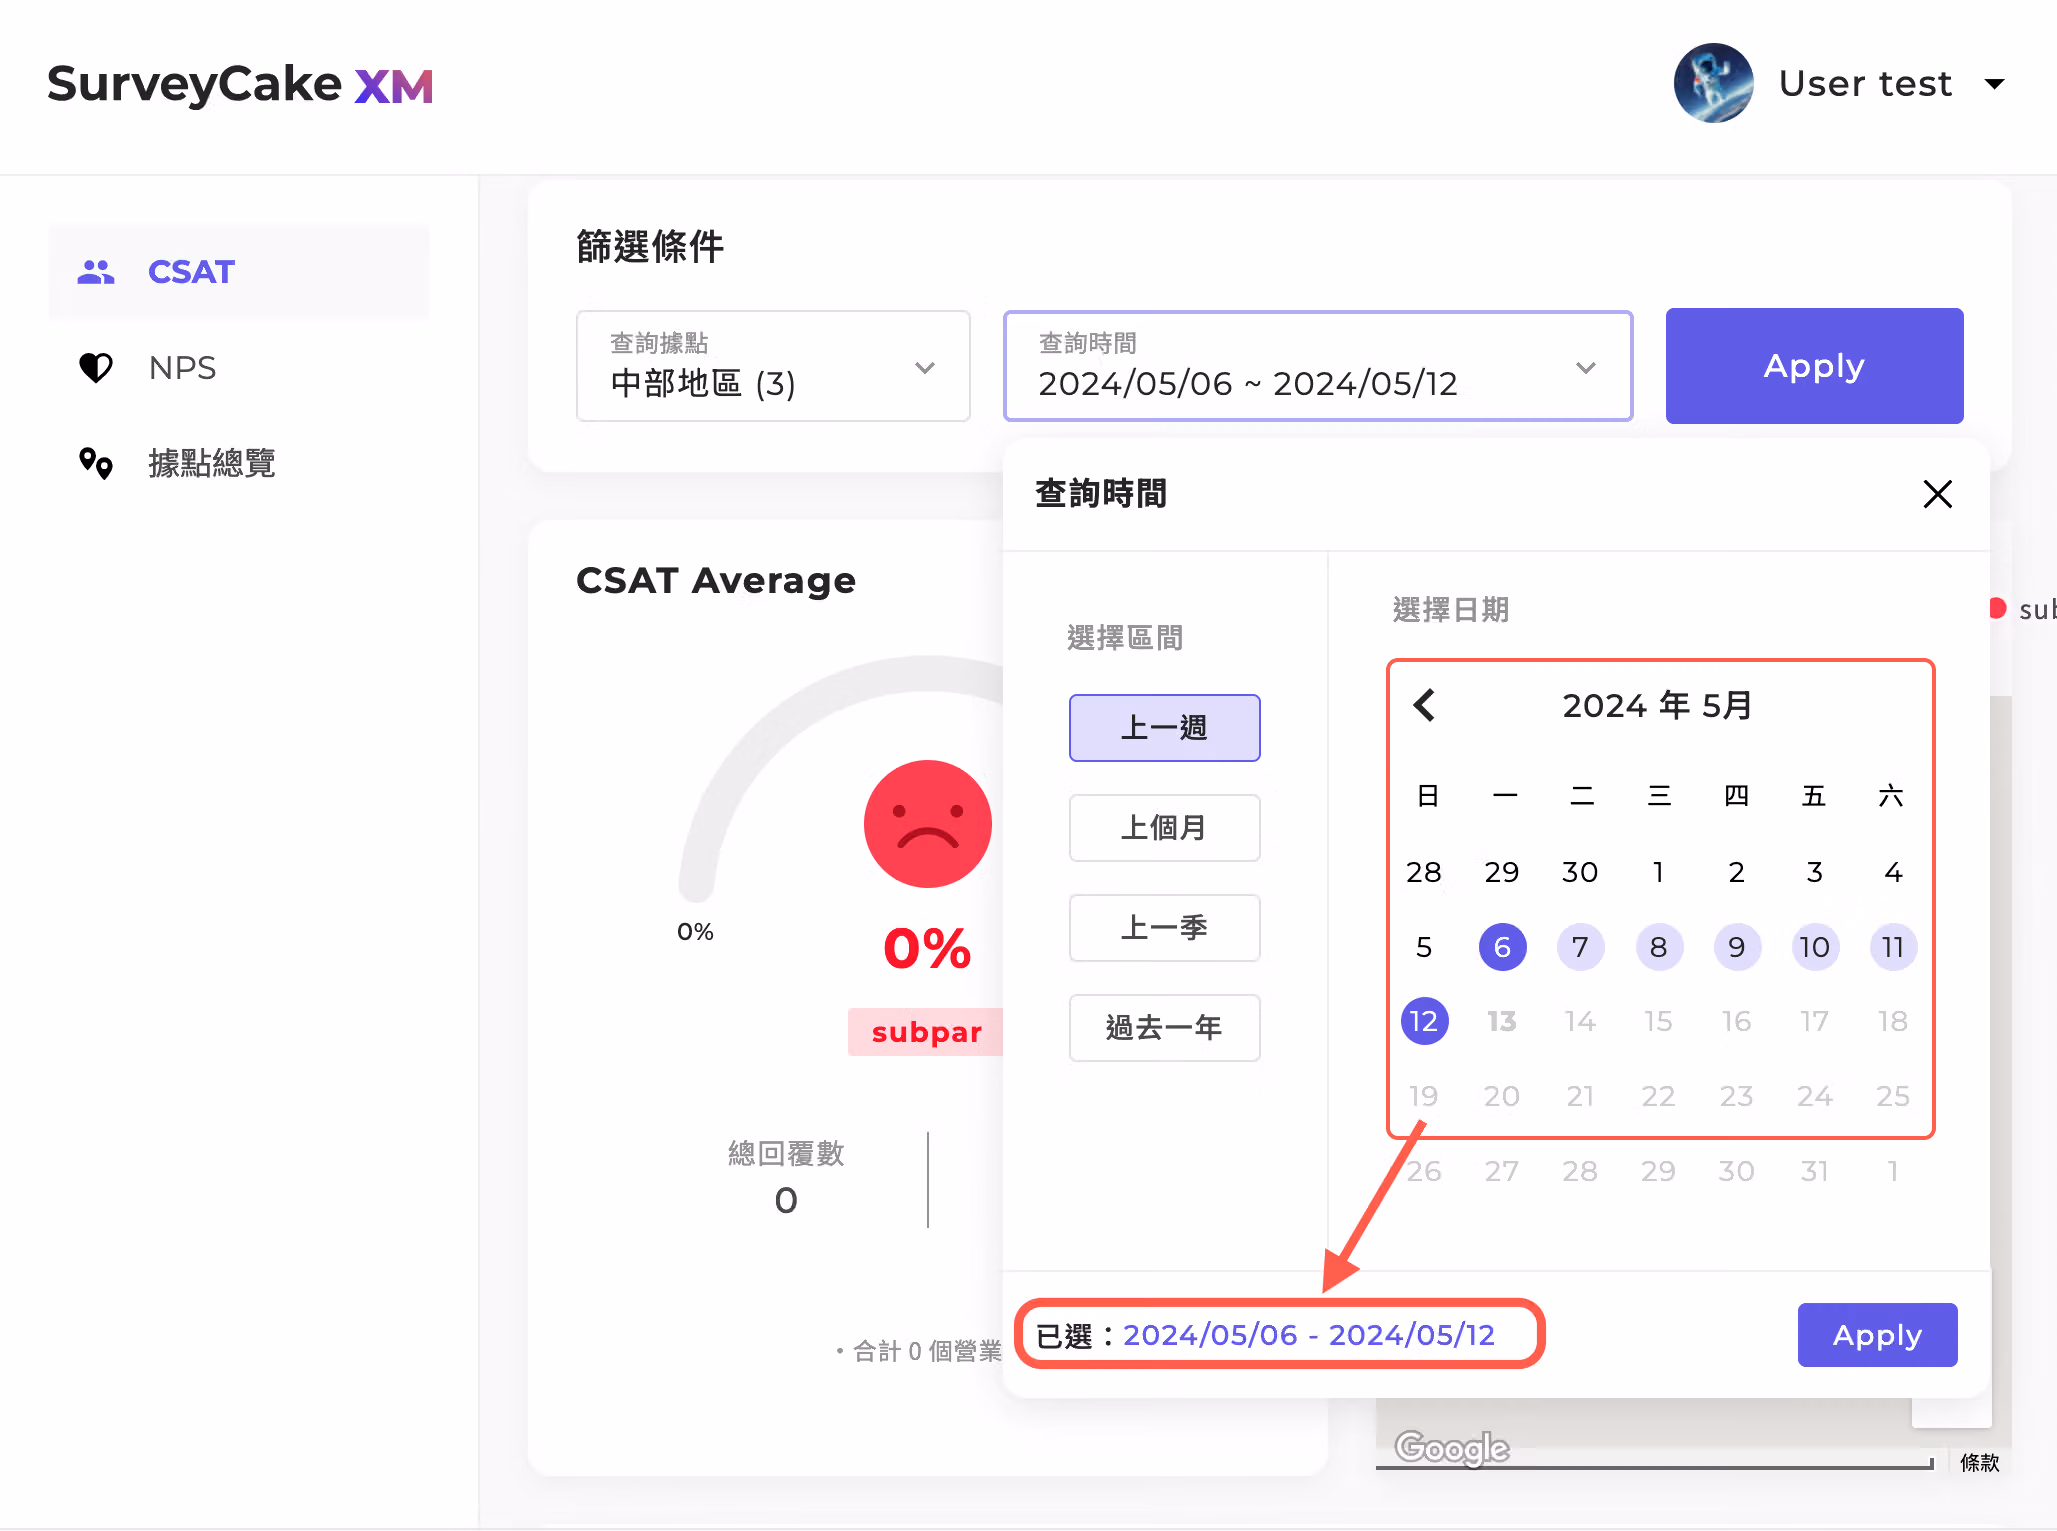Go to previous month in calendar

(1424, 705)
